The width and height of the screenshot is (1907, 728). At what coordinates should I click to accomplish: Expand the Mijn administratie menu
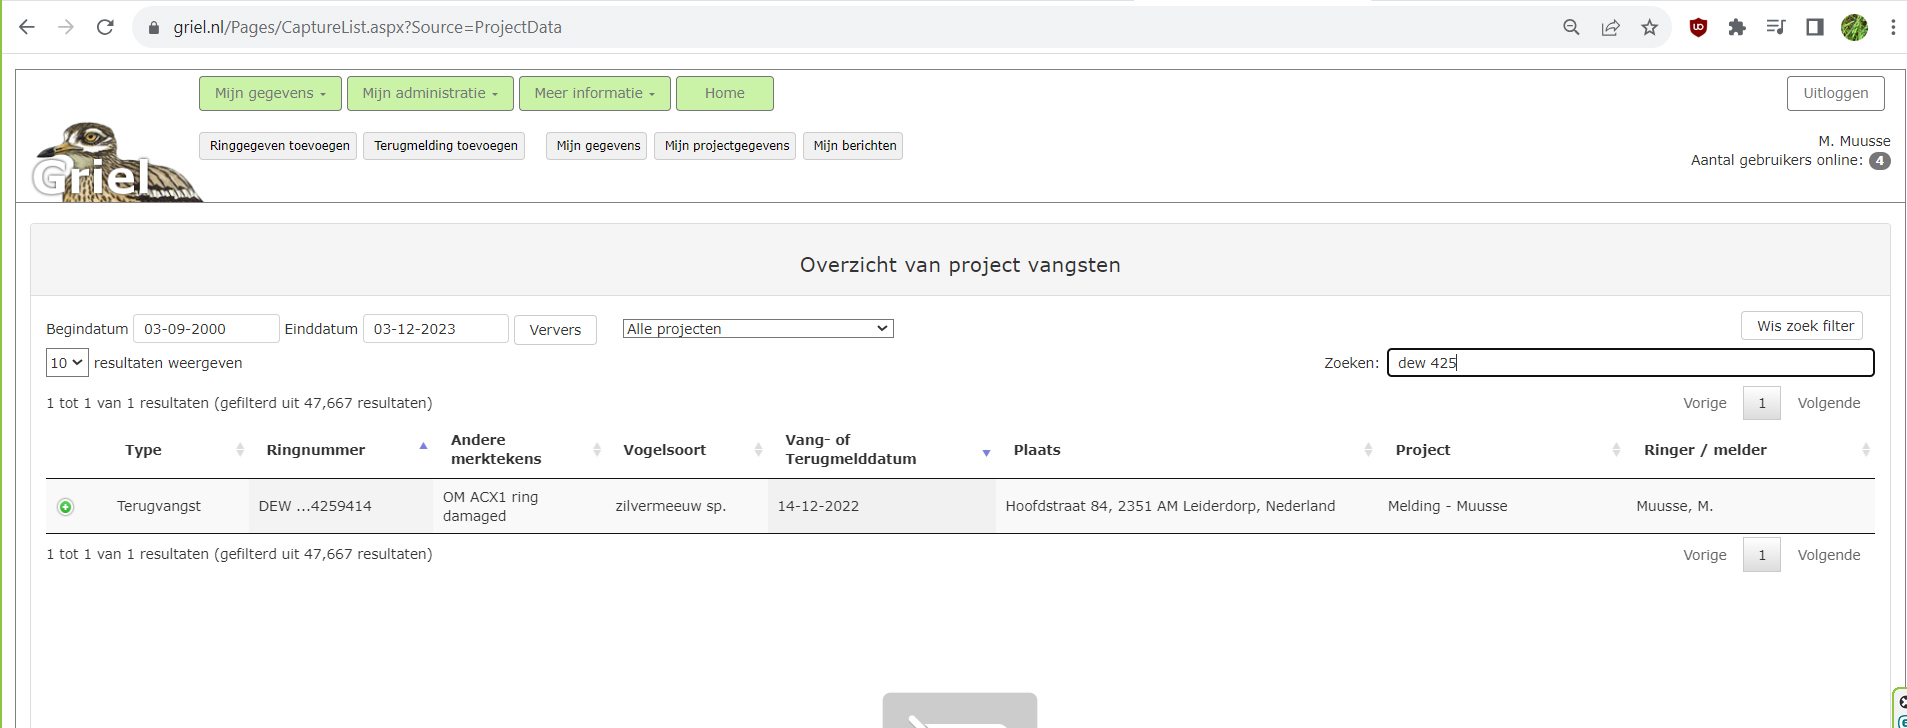click(430, 93)
